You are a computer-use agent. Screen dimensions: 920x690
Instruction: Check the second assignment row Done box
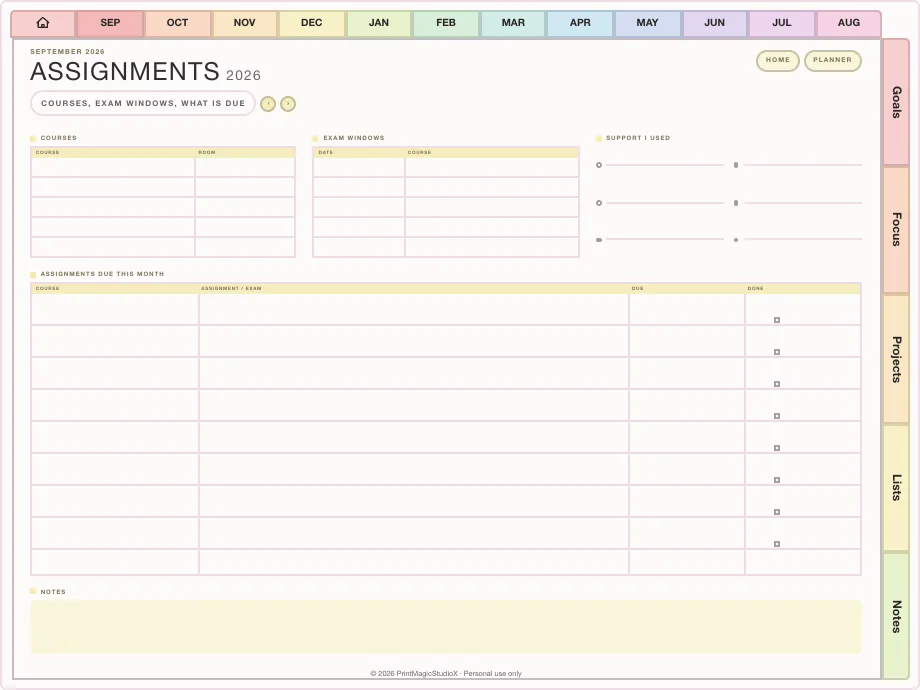coord(777,352)
